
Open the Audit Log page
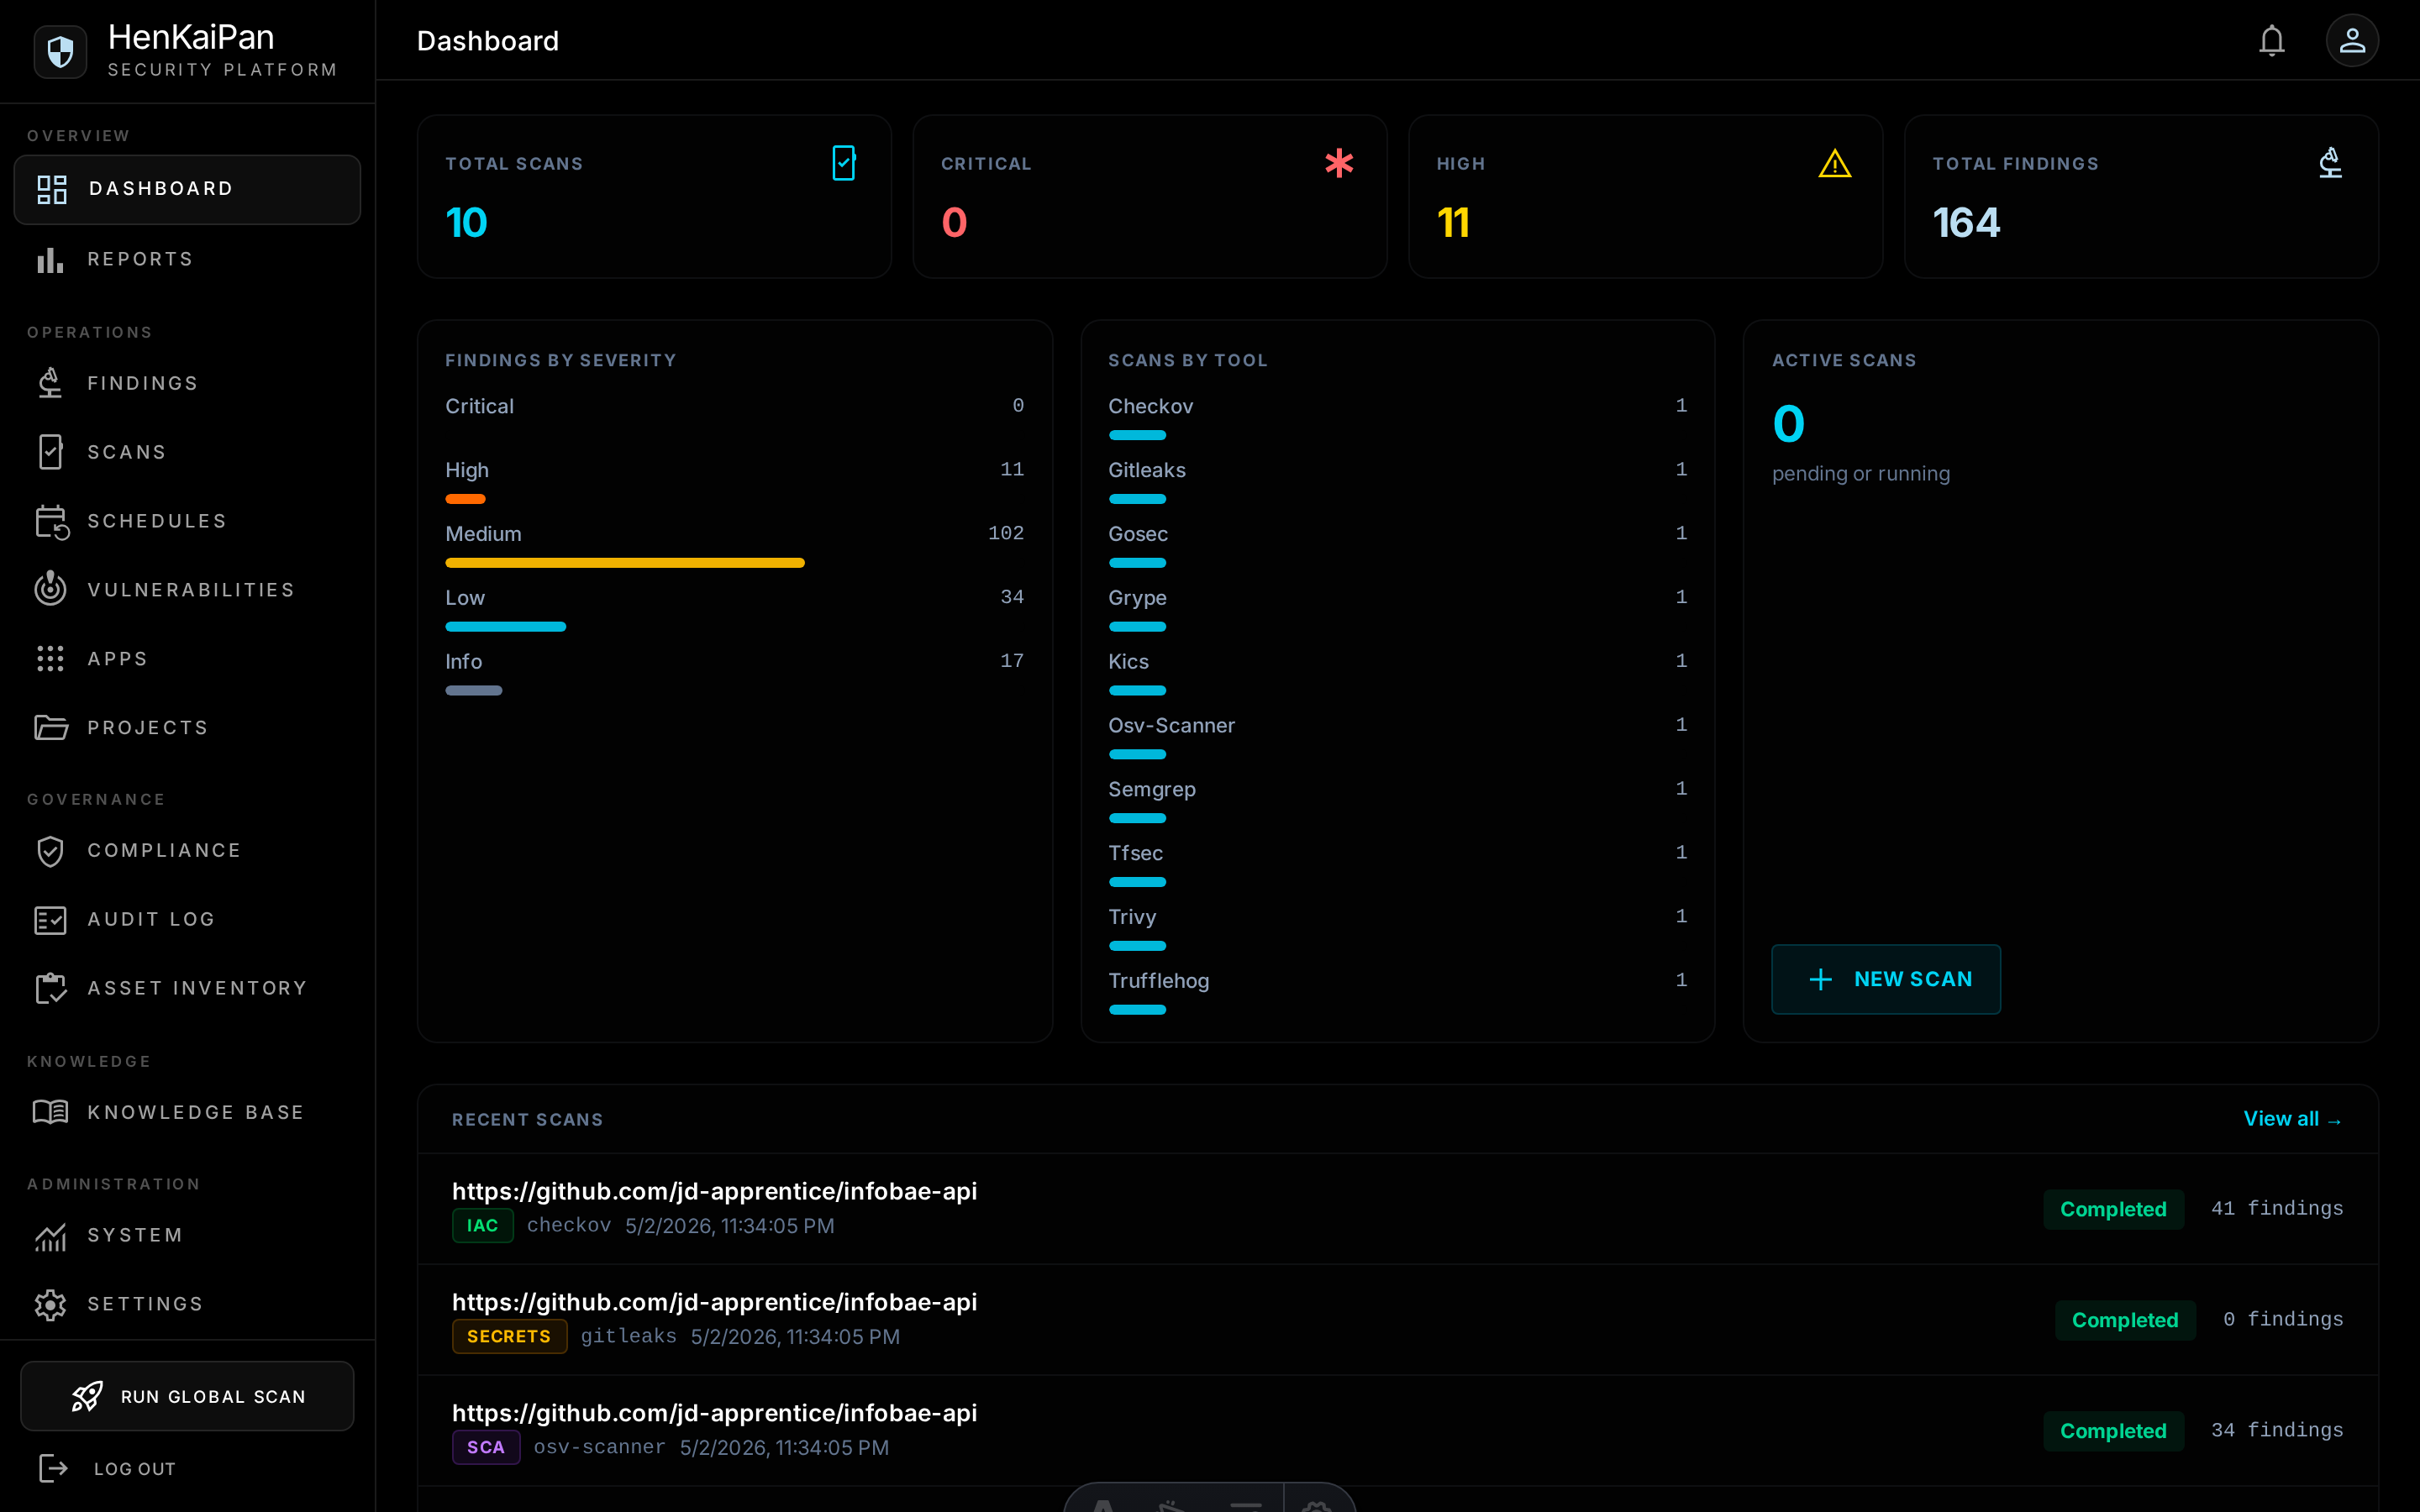pos(187,919)
